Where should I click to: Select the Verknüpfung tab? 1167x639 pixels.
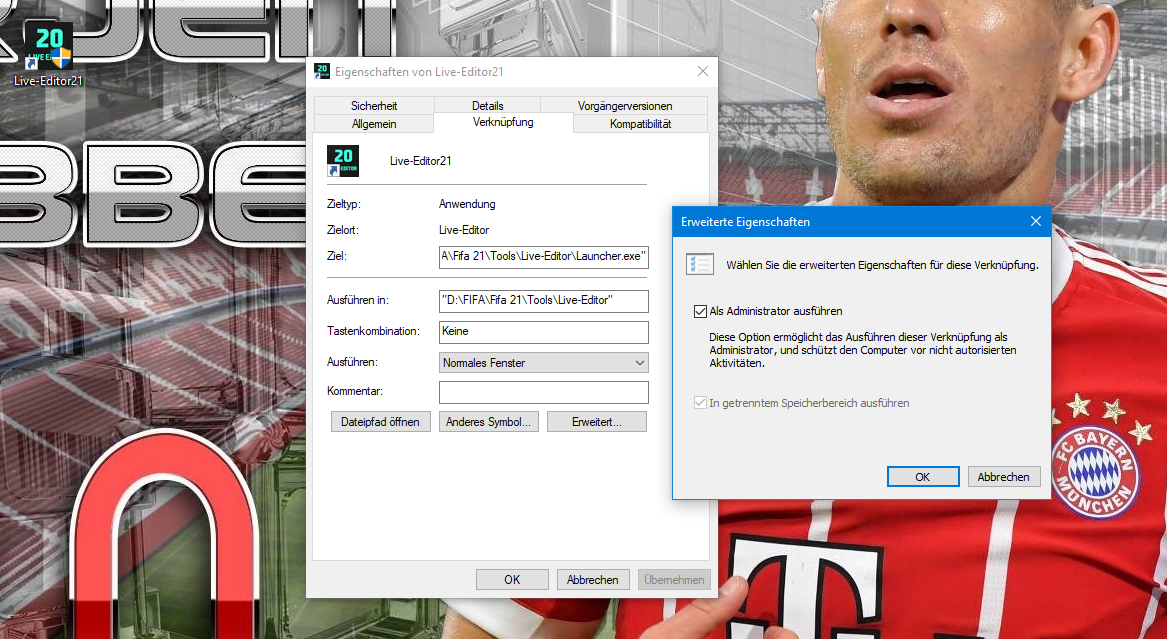point(503,122)
